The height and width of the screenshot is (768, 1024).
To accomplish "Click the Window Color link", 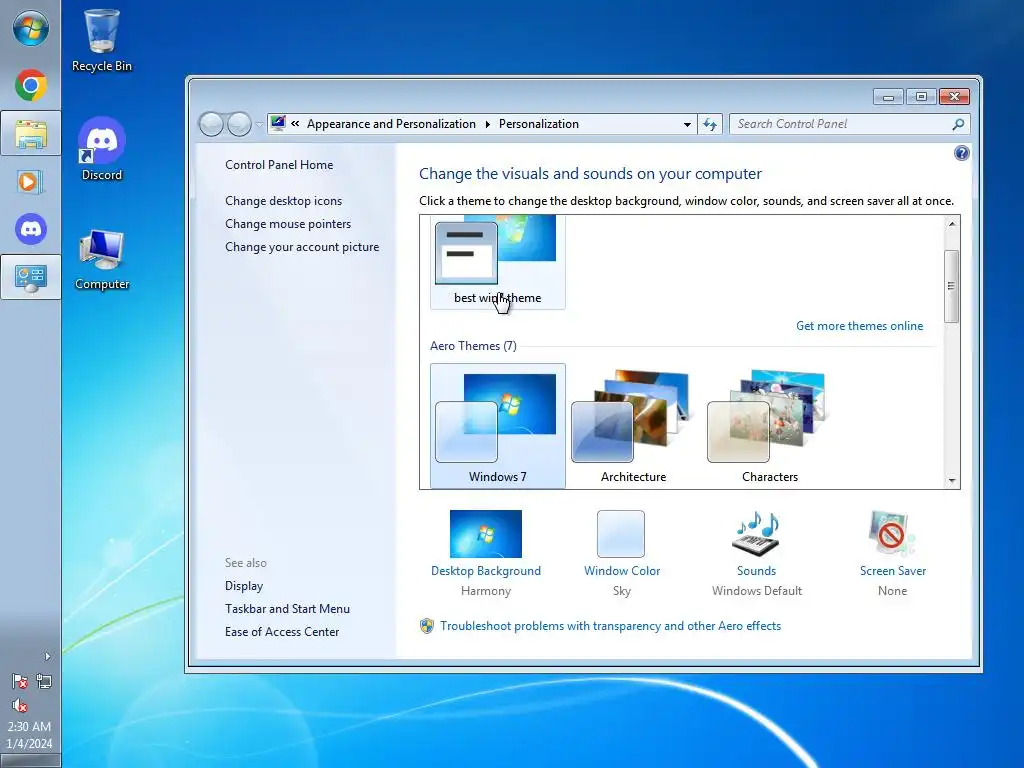I will coord(622,571).
